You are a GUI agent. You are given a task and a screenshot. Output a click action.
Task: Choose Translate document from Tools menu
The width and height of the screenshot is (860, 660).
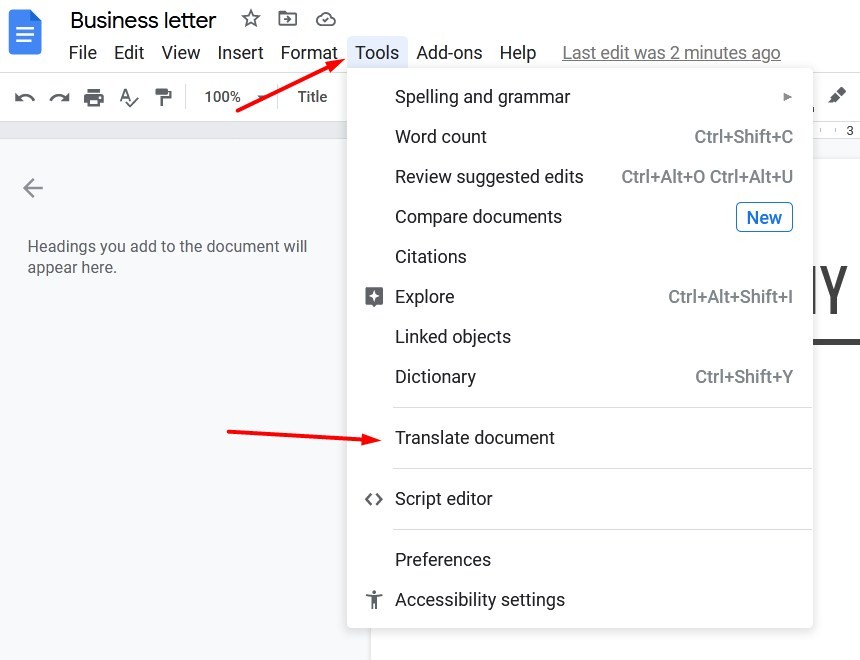pos(475,438)
